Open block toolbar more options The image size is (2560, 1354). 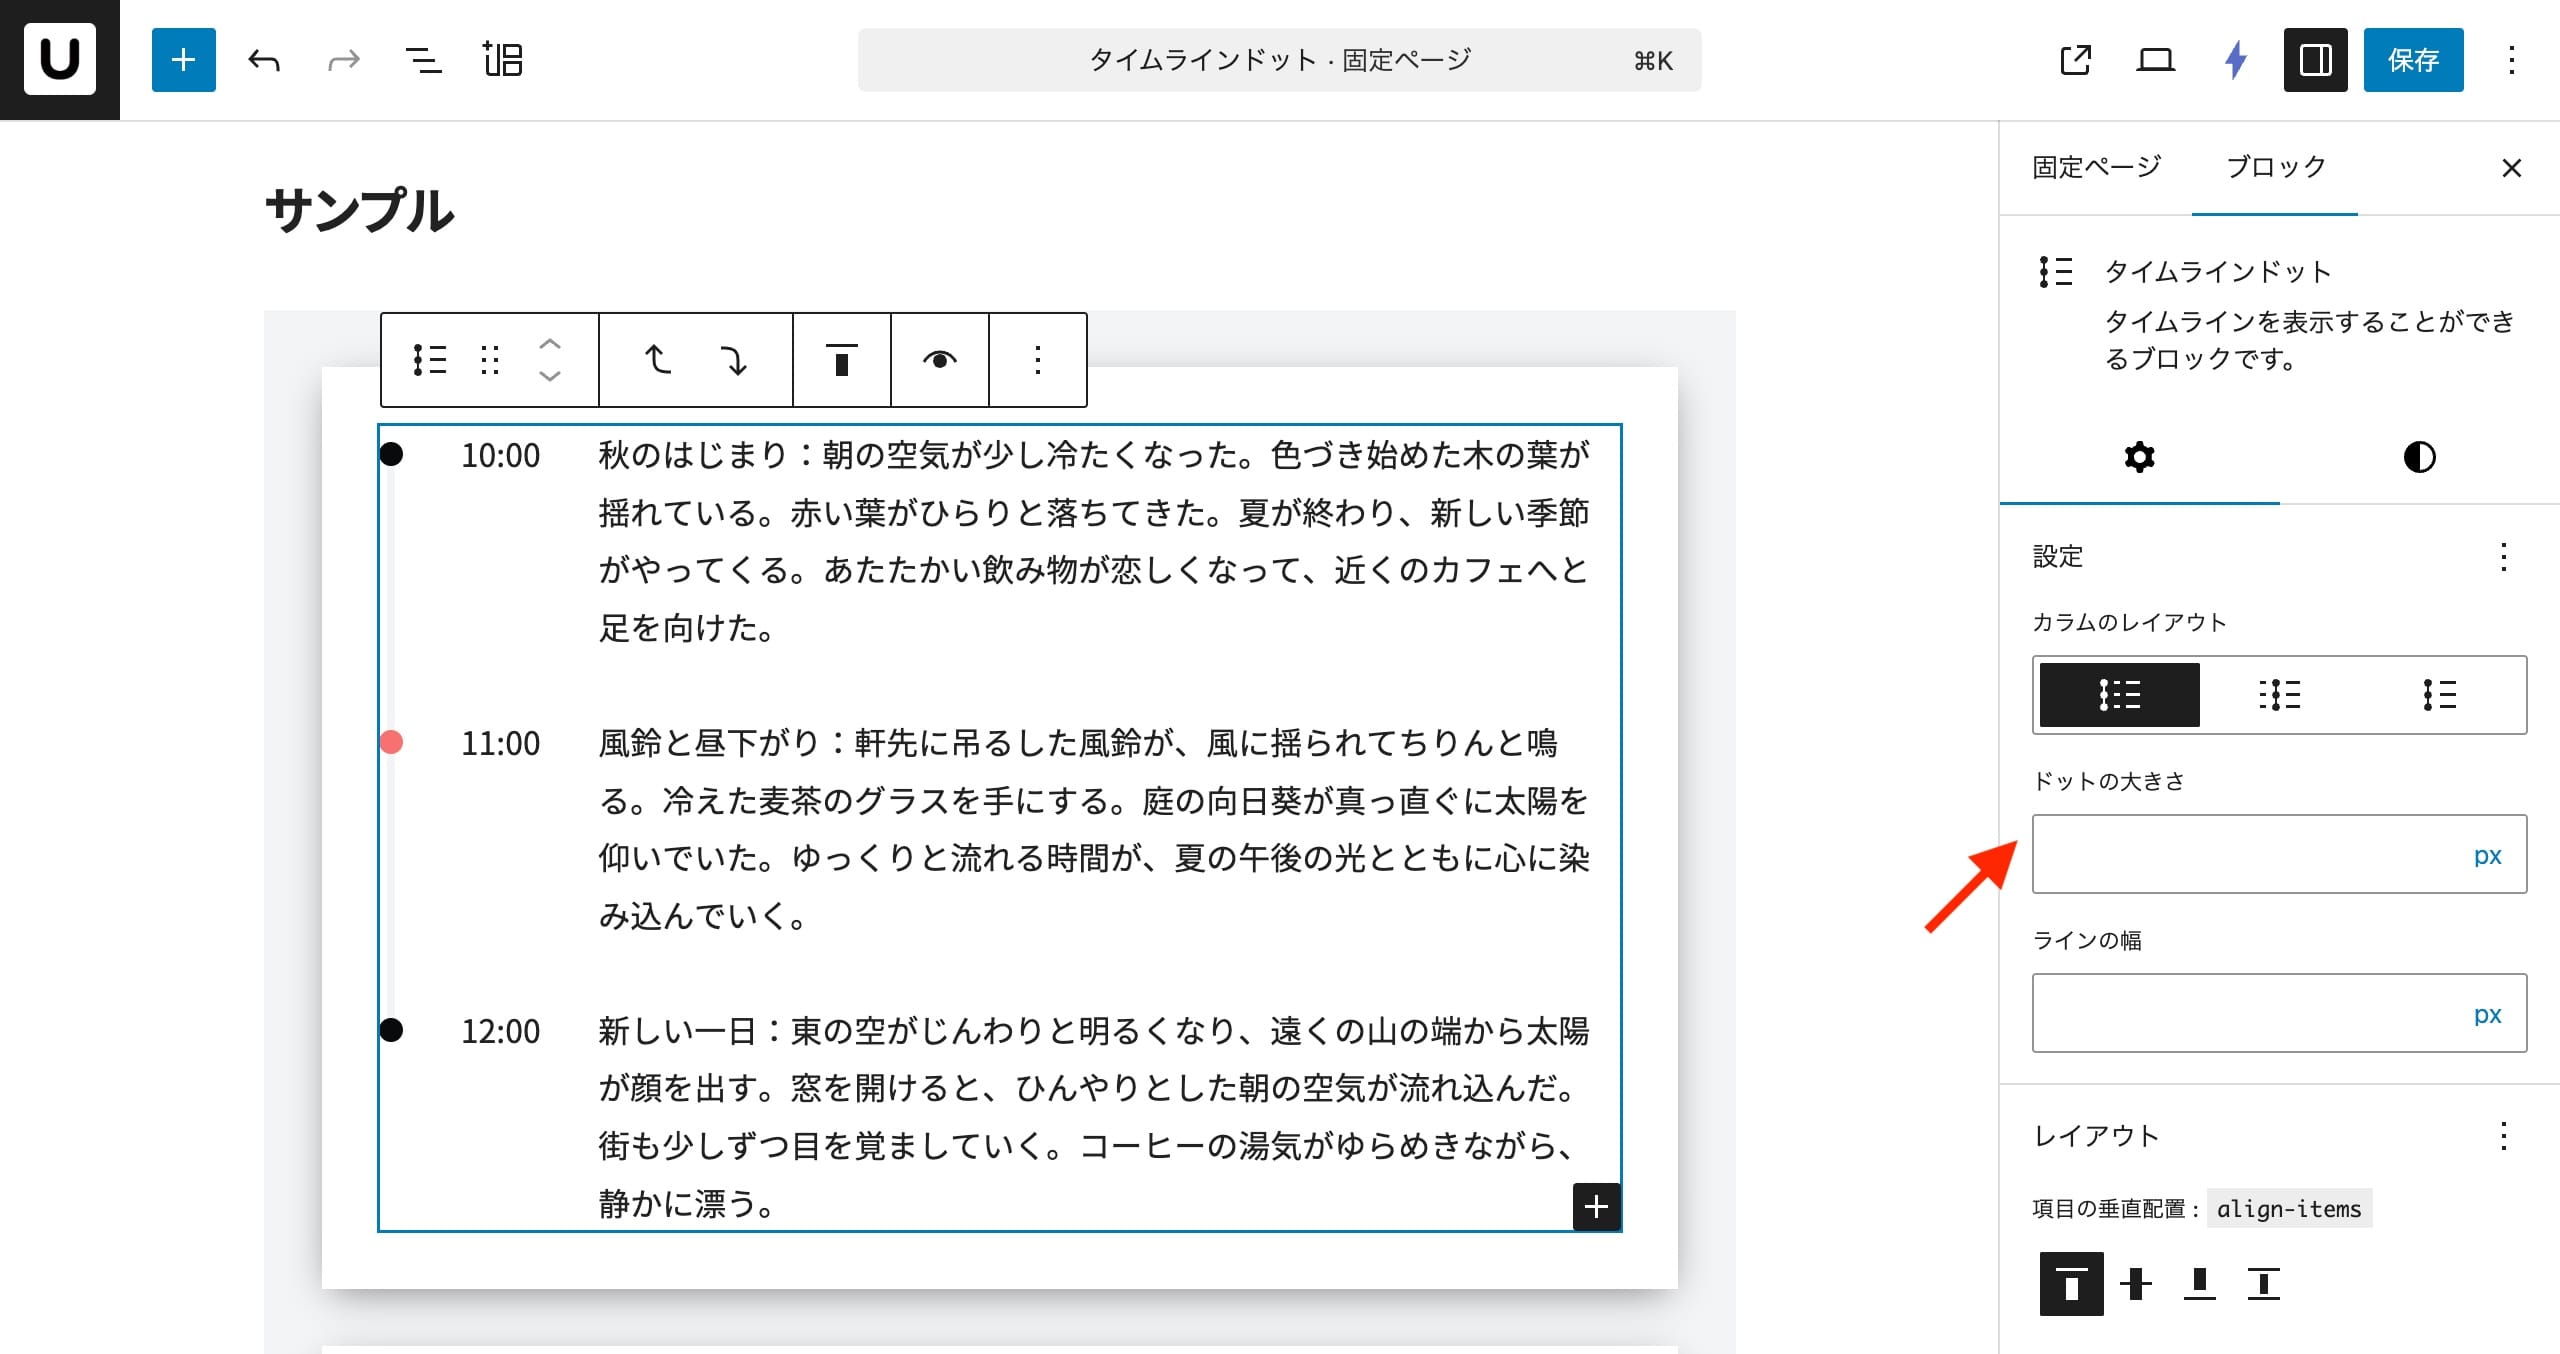click(x=1038, y=360)
